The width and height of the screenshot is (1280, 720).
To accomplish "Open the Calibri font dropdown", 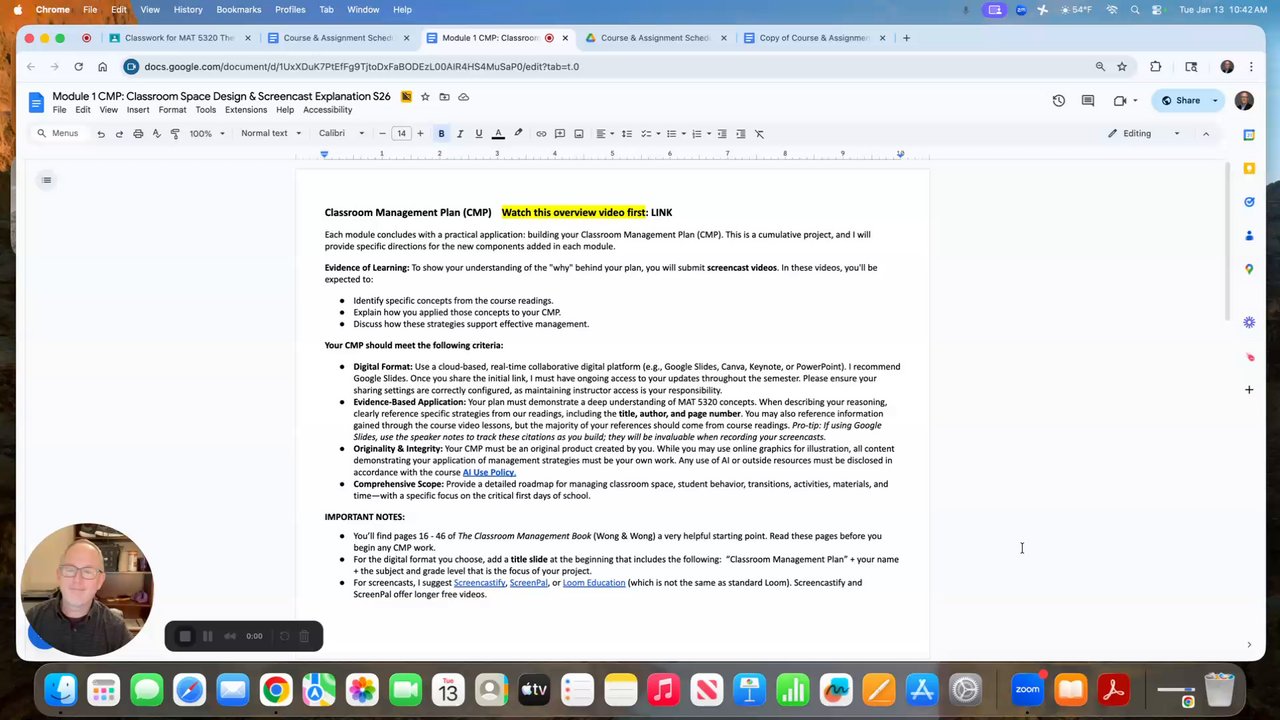I will coord(341,133).
